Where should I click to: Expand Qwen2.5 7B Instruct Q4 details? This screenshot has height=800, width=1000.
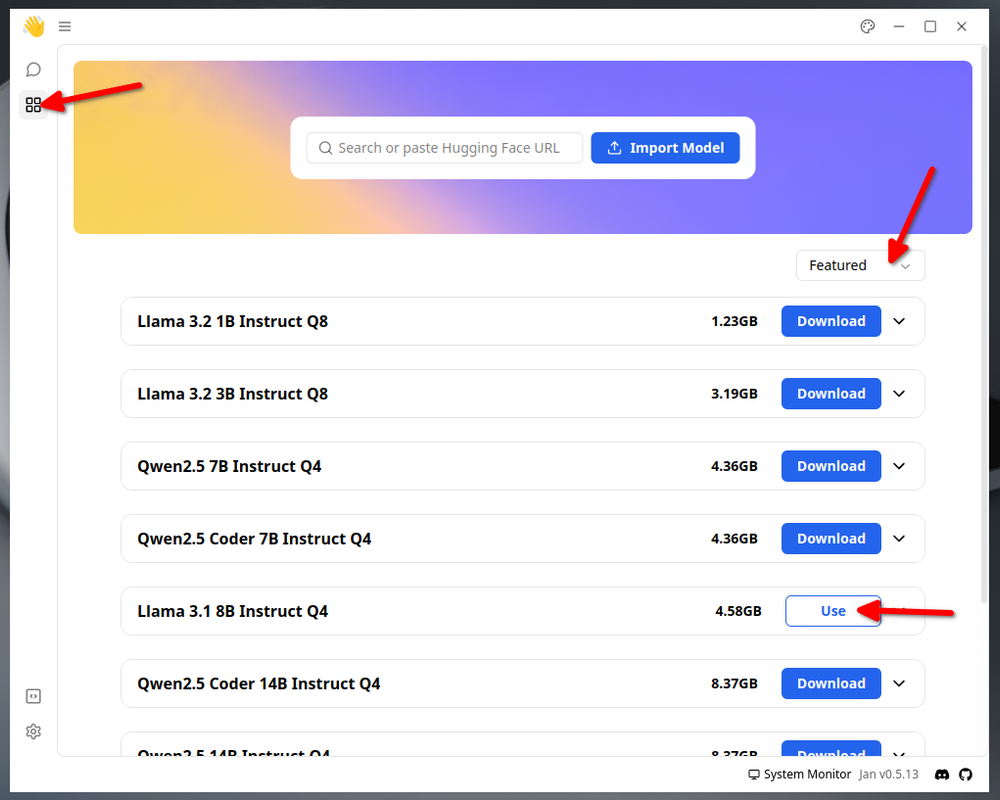(x=899, y=466)
